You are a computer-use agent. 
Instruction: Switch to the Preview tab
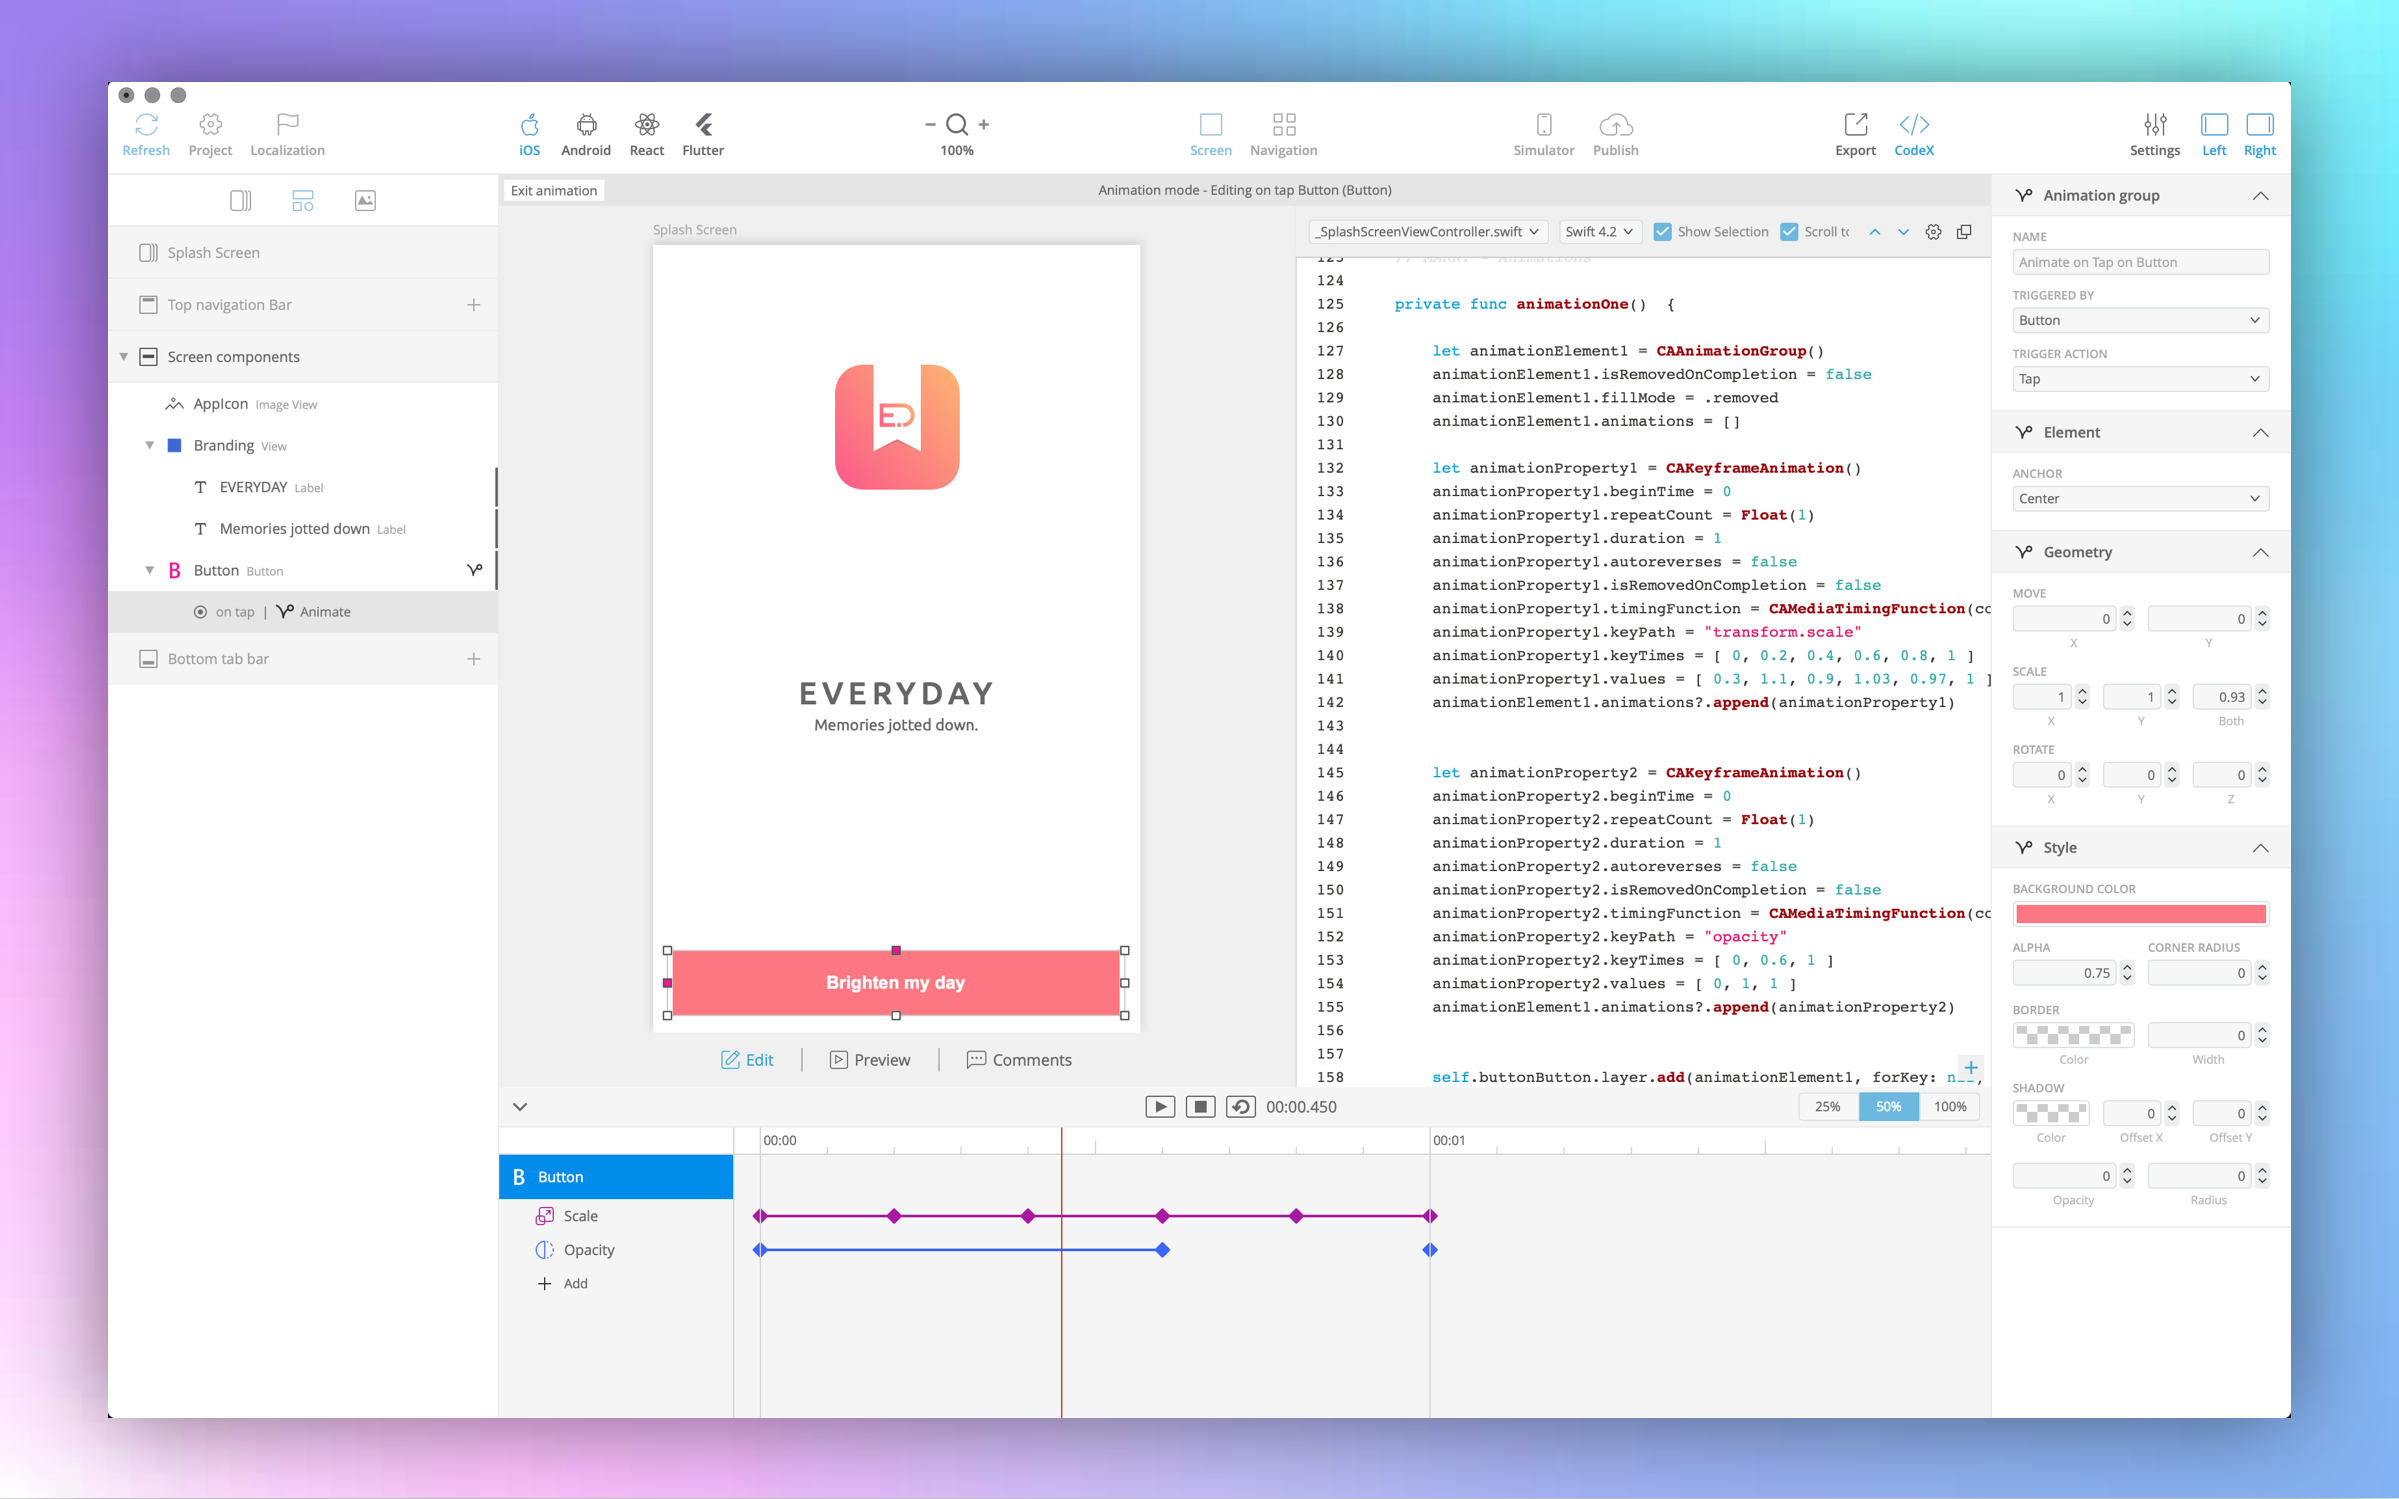coord(870,1060)
